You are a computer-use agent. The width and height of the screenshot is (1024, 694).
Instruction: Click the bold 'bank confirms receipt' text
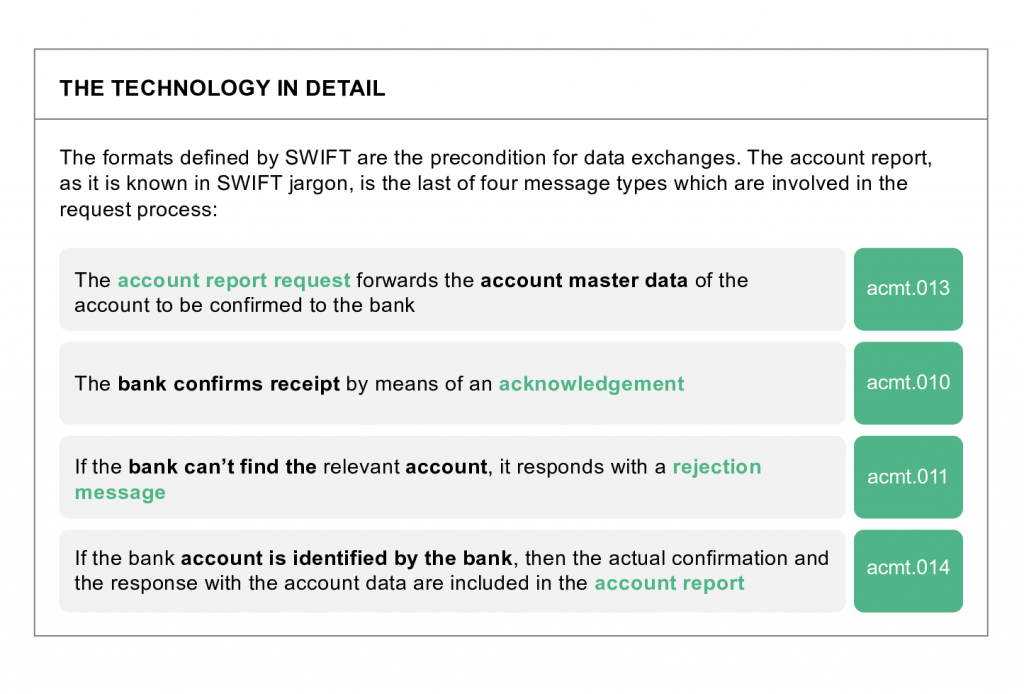tap(229, 383)
